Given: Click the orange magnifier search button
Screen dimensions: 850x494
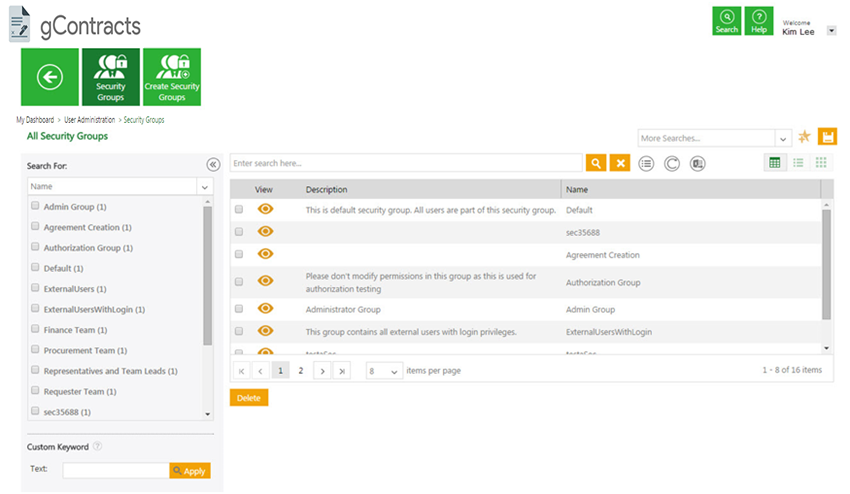Looking at the screenshot, I should (596, 163).
